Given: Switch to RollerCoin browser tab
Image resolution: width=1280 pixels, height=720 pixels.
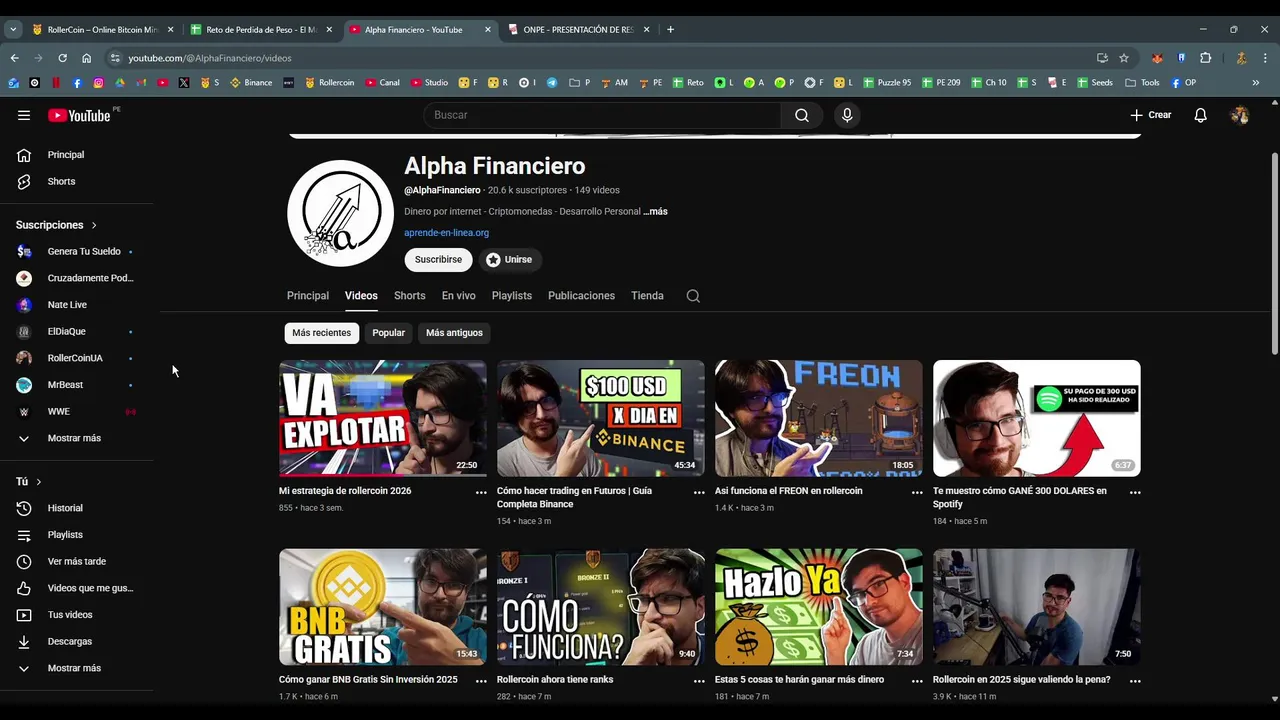Looking at the screenshot, I should click(103, 30).
